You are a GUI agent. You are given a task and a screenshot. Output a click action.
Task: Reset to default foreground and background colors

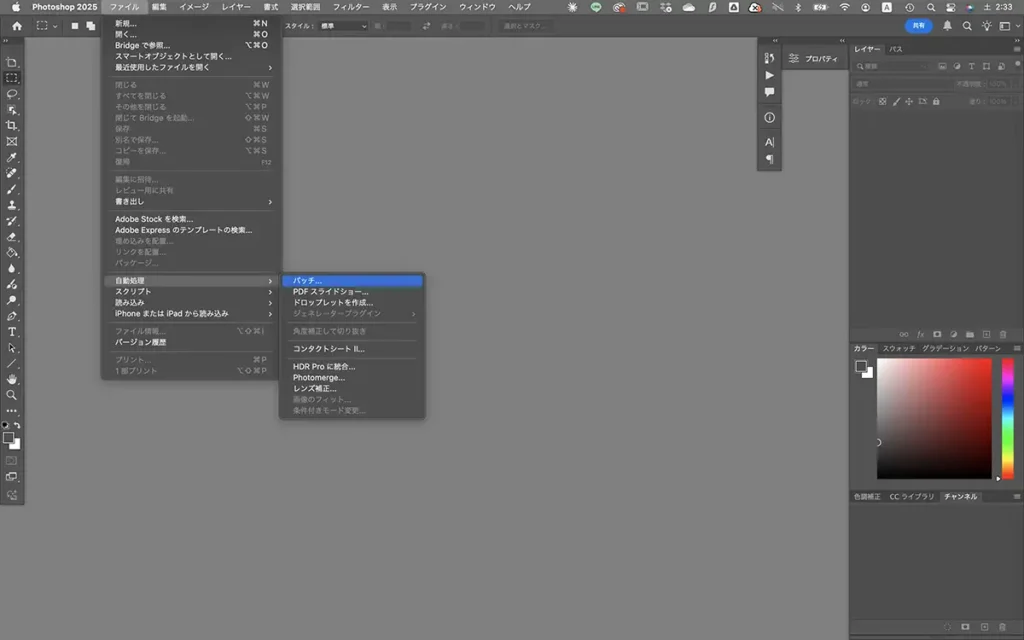point(6,425)
